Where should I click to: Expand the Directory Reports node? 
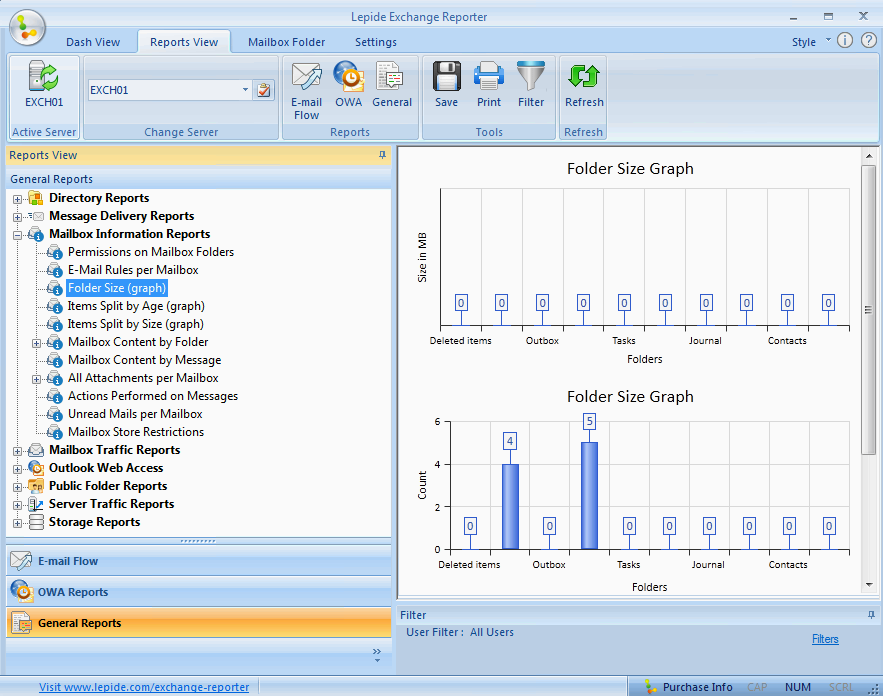pyautogui.click(x=17, y=199)
